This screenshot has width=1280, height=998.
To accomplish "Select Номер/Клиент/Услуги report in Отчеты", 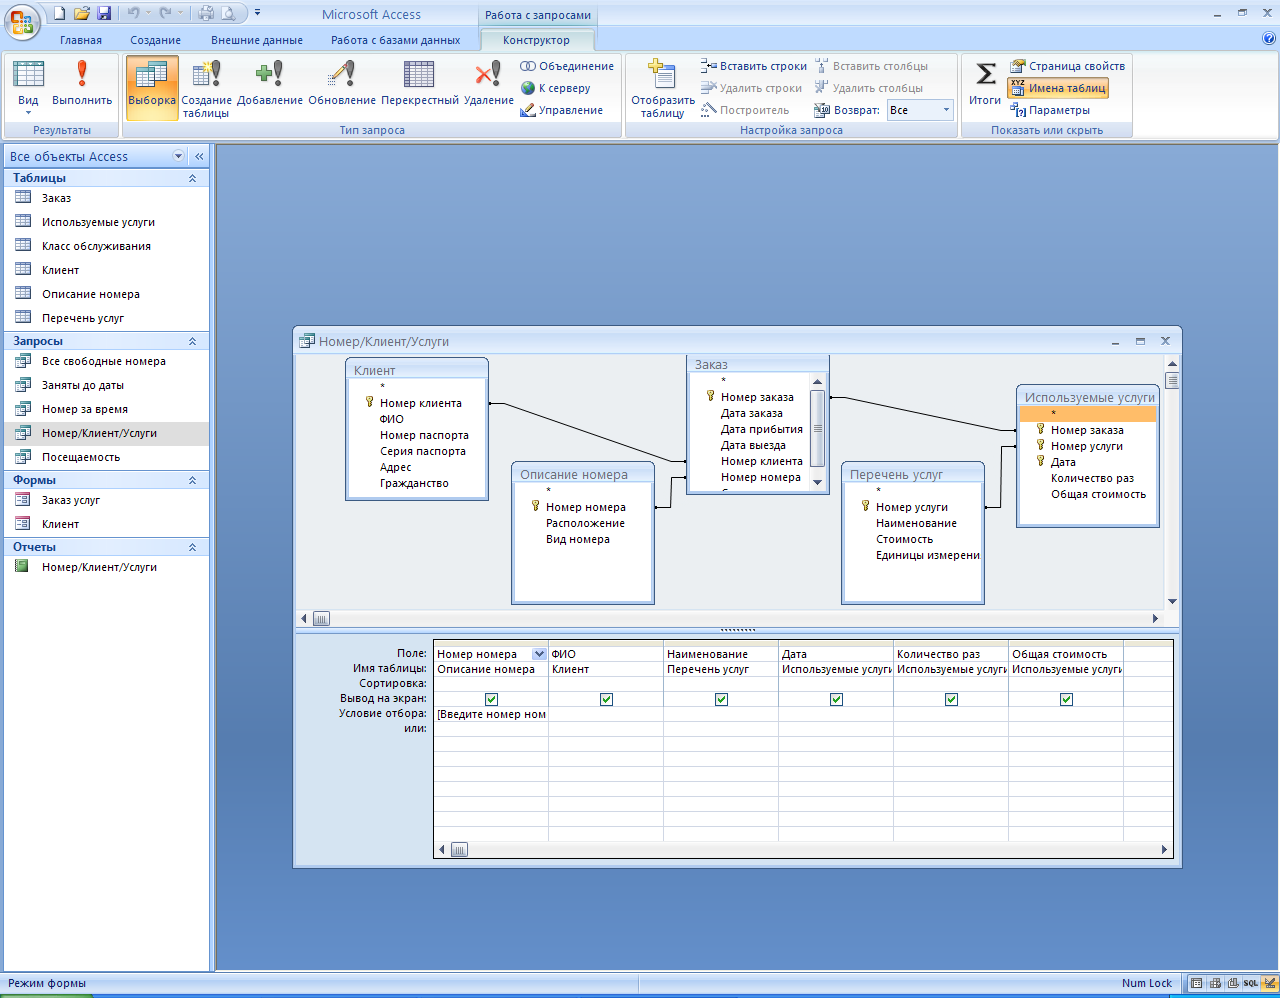I will coord(107,567).
